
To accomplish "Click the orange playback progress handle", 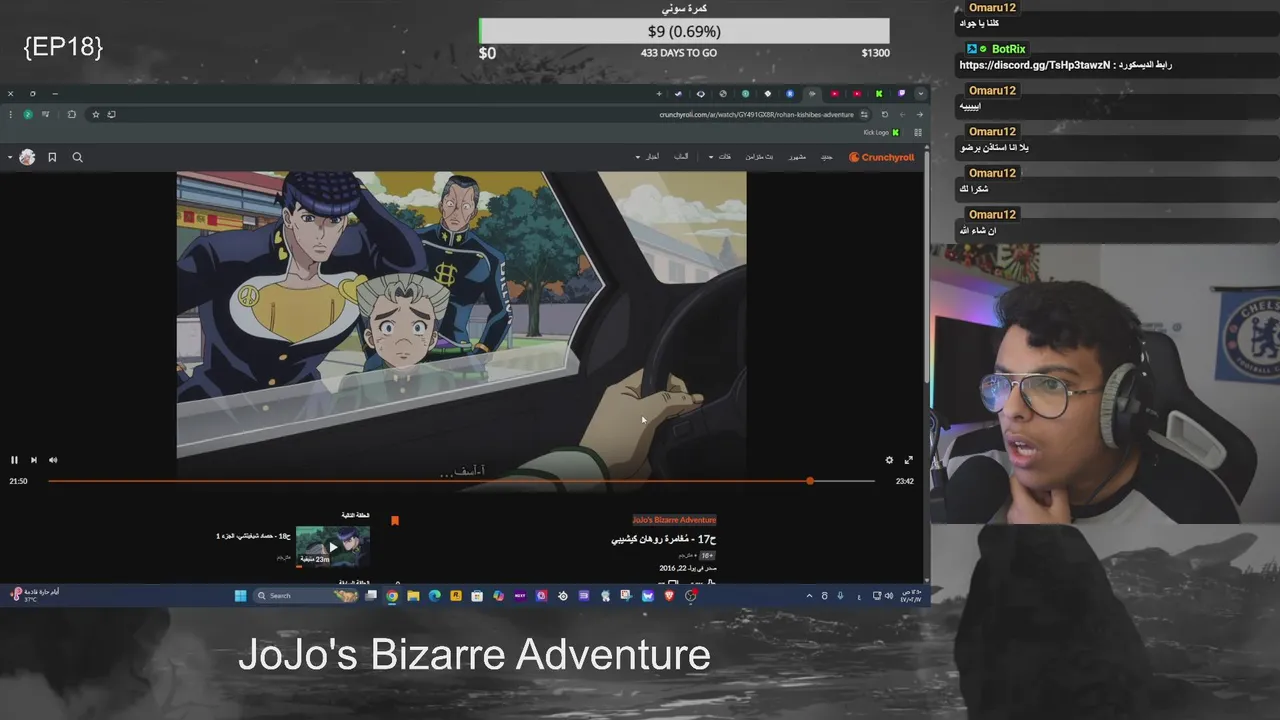I will coord(810,481).
